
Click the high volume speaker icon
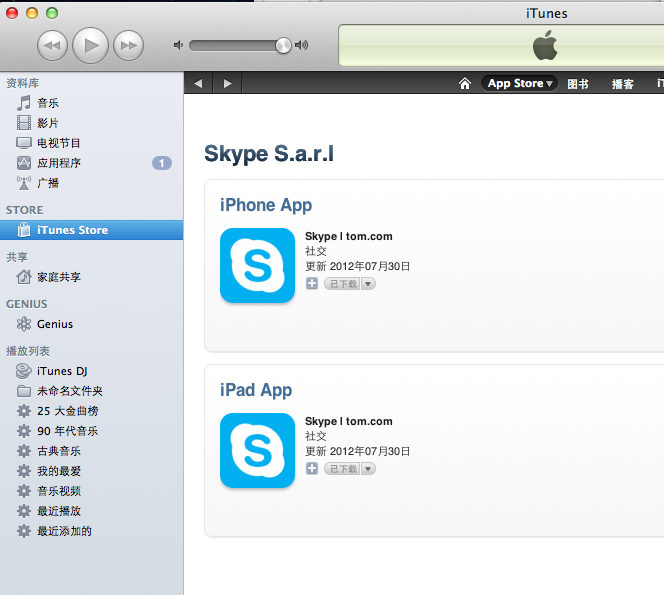(301, 44)
